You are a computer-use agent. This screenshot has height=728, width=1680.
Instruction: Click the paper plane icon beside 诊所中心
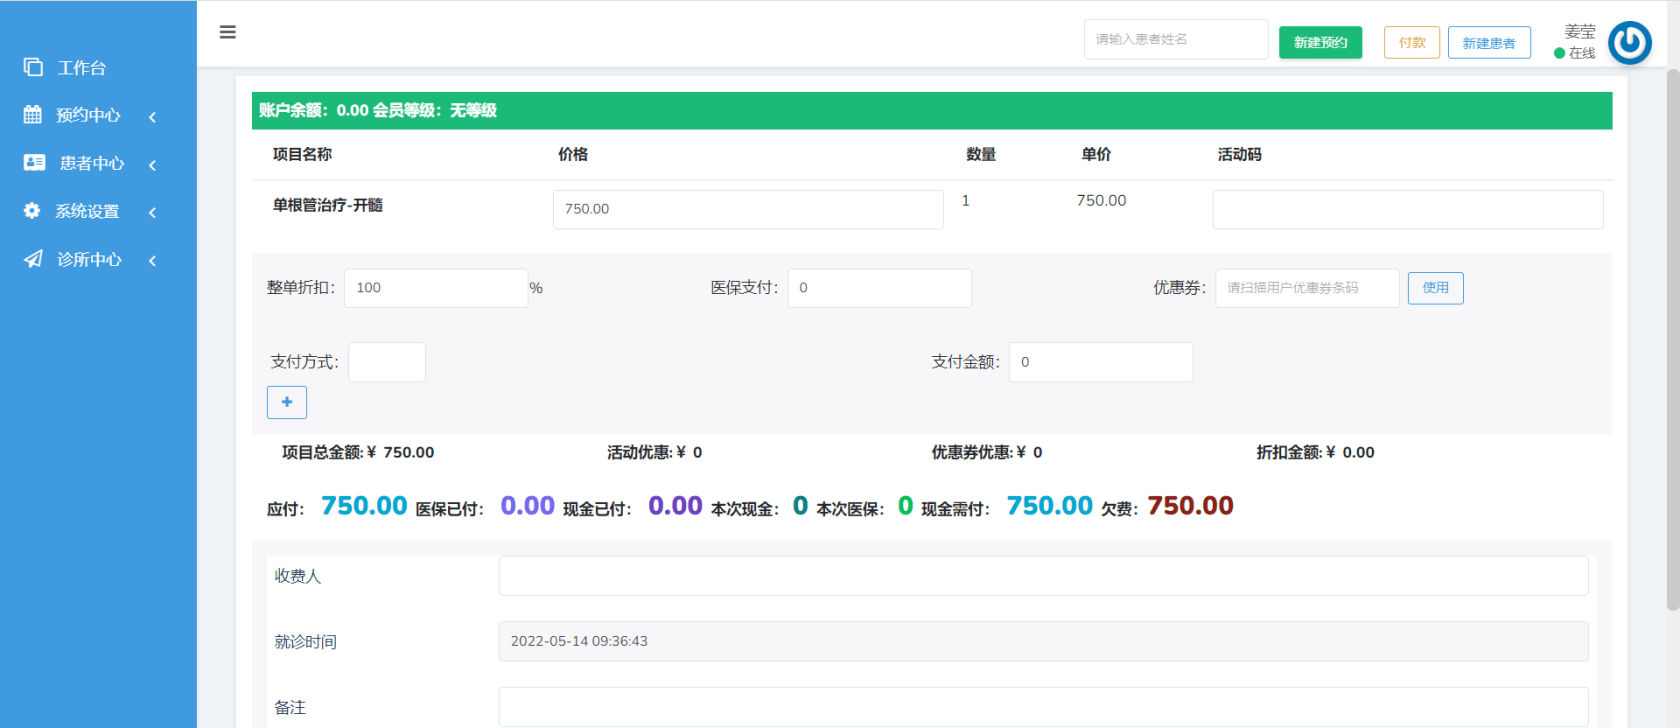(x=33, y=259)
